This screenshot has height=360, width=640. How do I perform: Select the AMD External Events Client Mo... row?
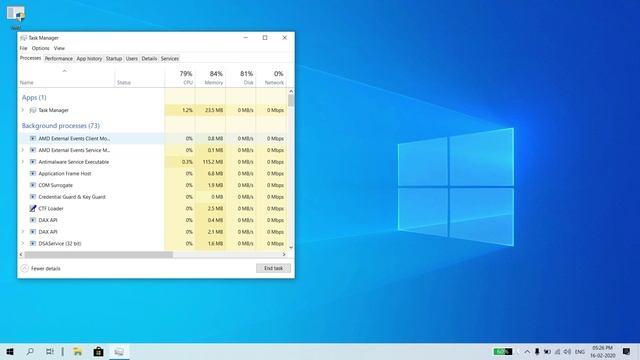click(153, 138)
